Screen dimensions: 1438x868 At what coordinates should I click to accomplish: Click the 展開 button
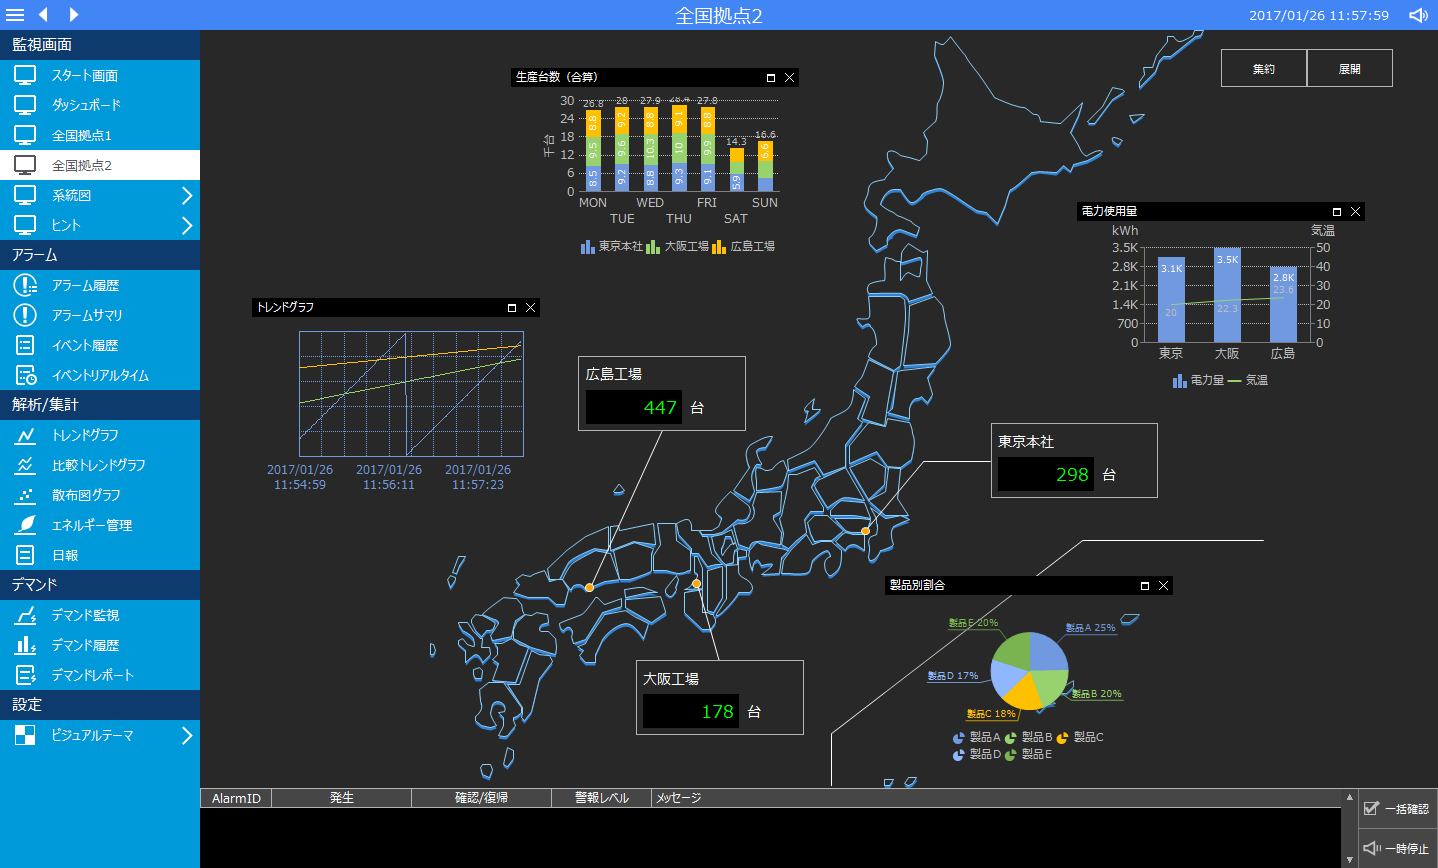pyautogui.click(x=1350, y=69)
